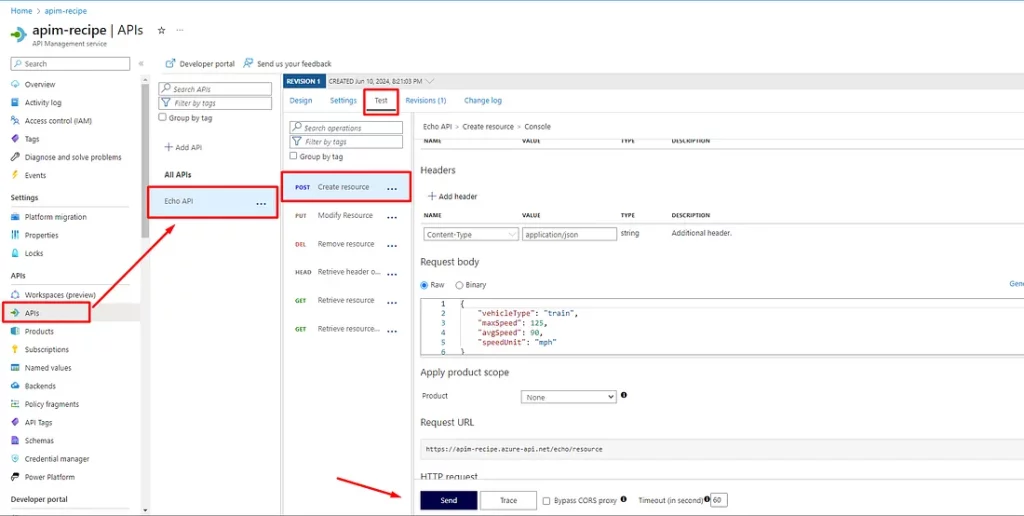
Task: Open Modify Resource ellipsis menu
Action: coord(392,218)
